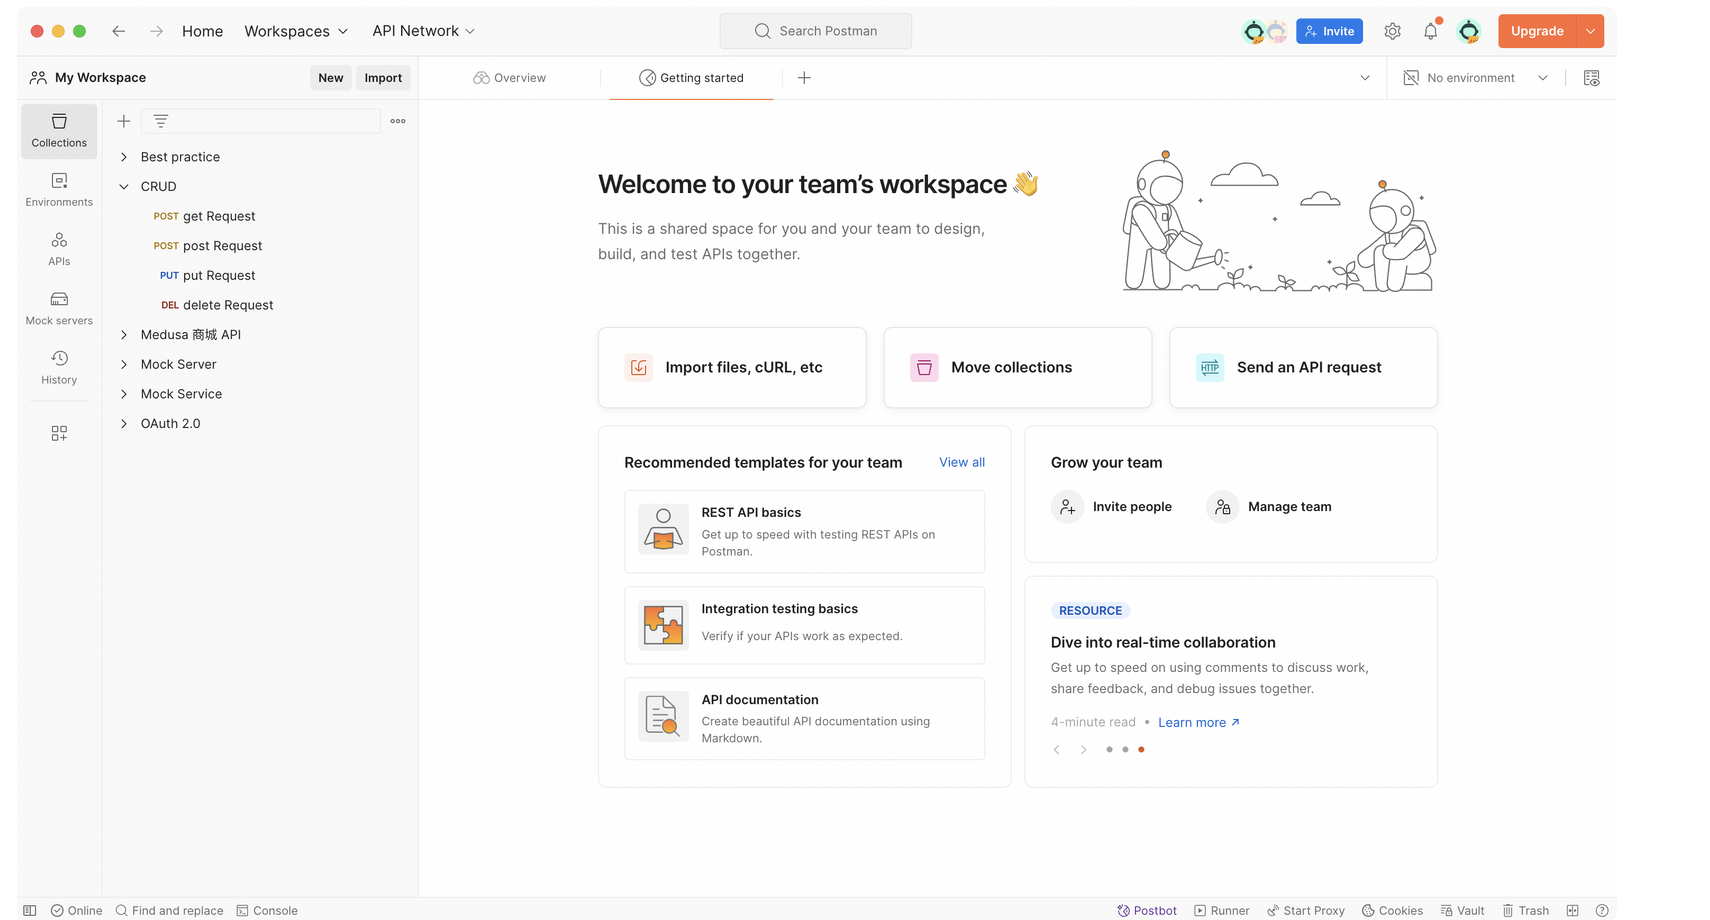Click the plus icon to create collection
The width and height of the screenshot is (1710, 920).
(124, 121)
